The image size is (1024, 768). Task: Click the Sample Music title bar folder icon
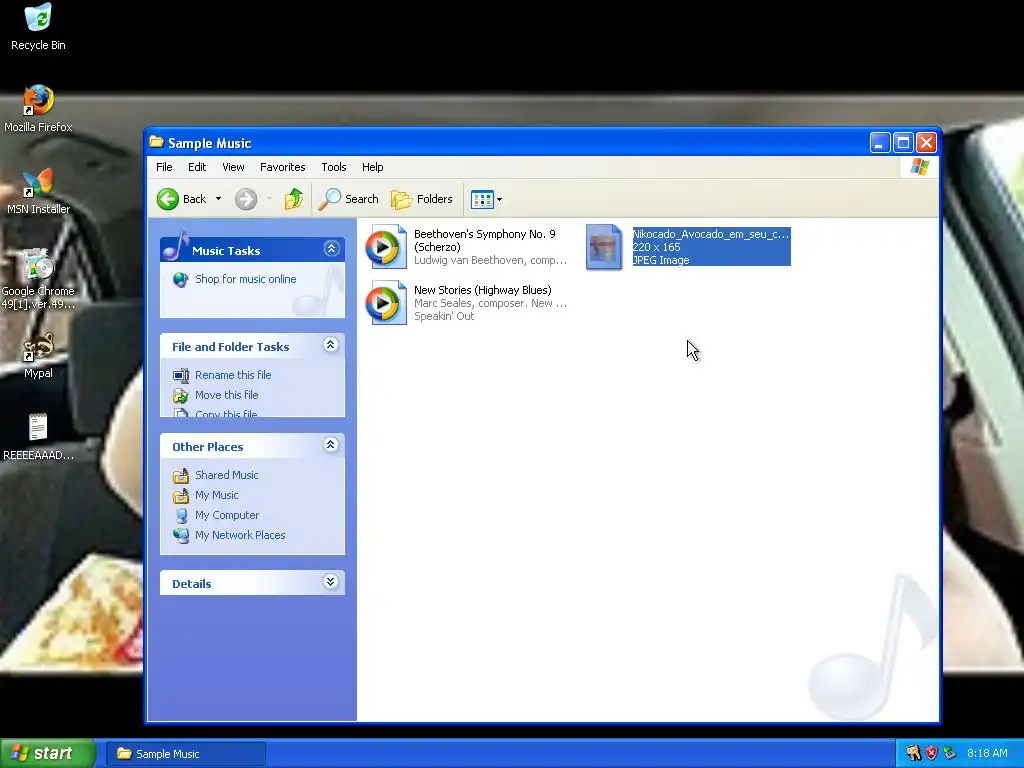pos(156,142)
